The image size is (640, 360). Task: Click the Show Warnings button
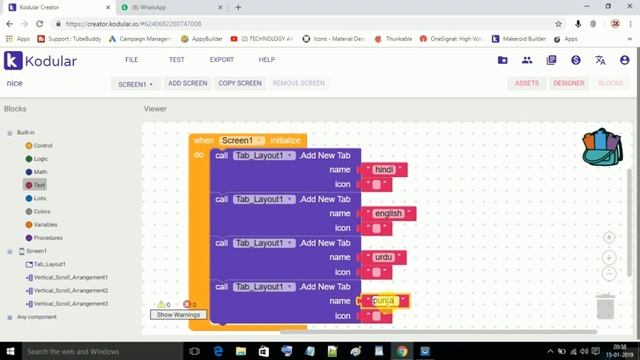tap(178, 315)
